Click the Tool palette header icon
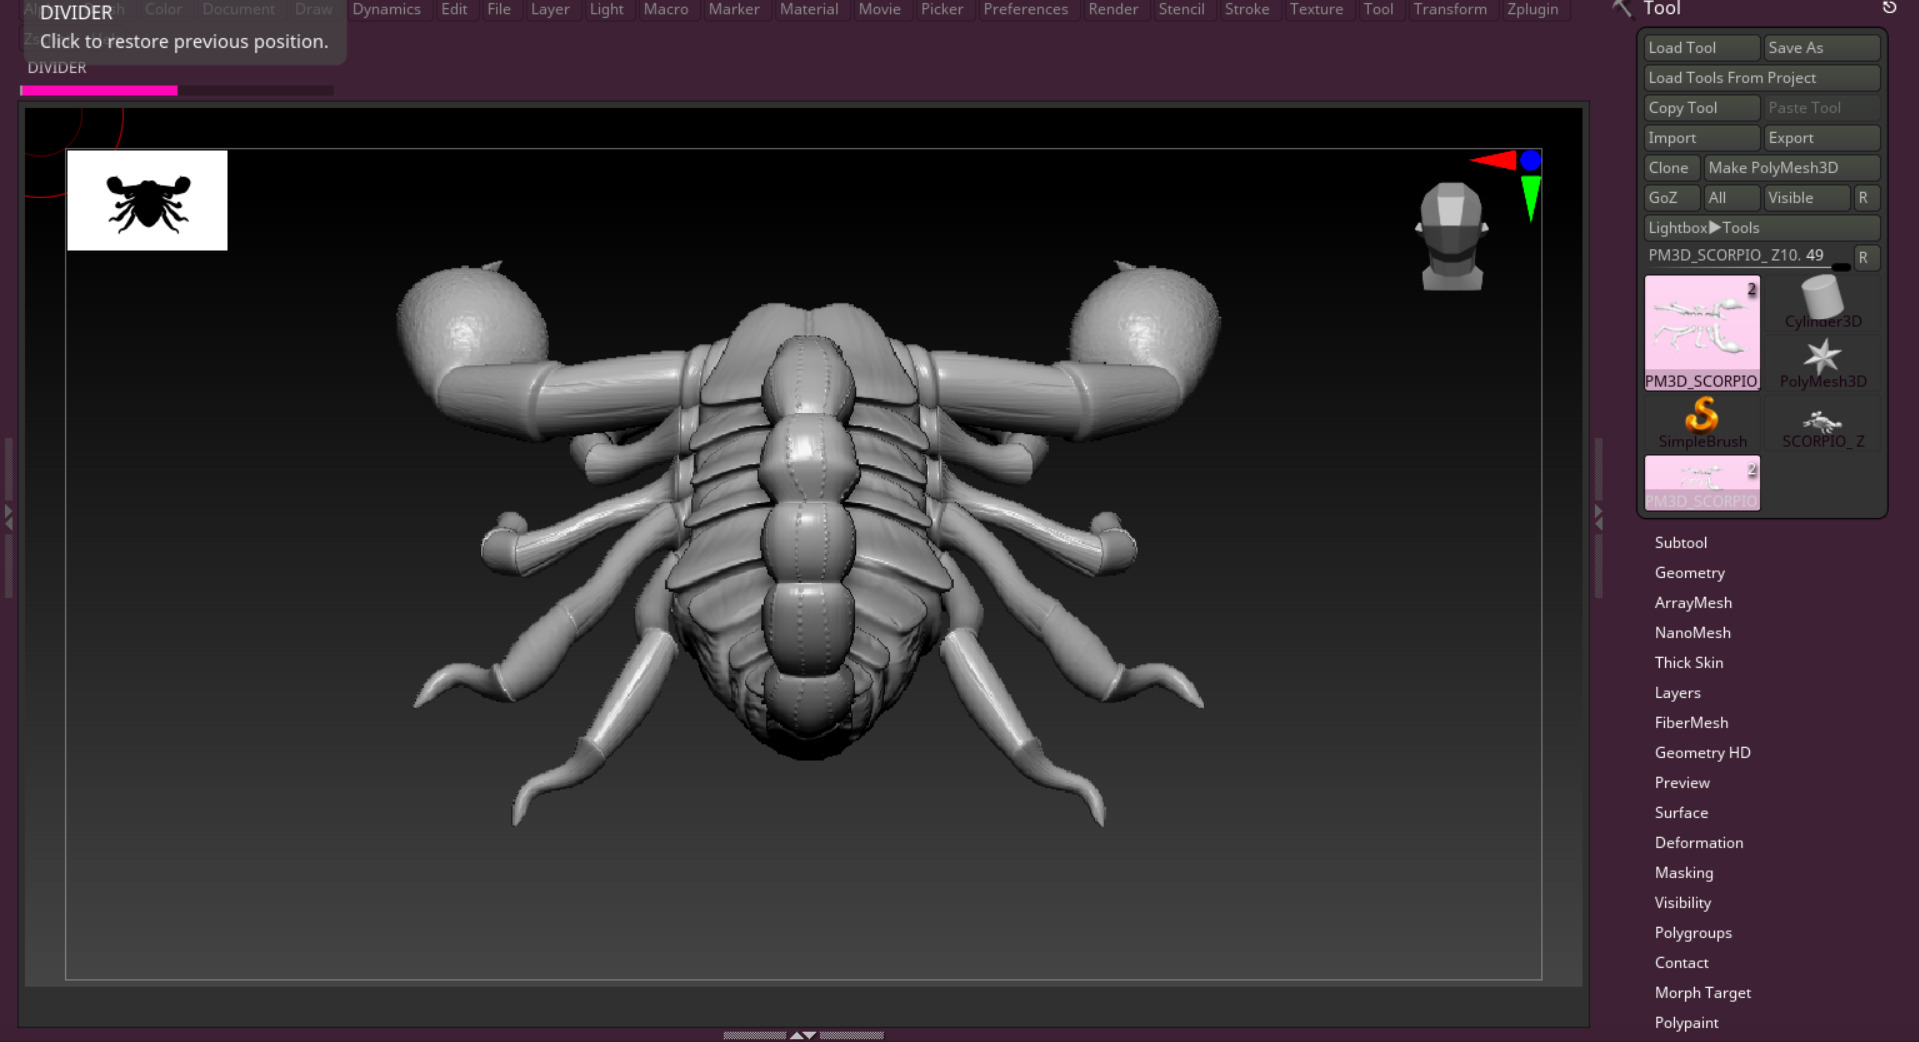1919x1042 pixels. (1621, 9)
